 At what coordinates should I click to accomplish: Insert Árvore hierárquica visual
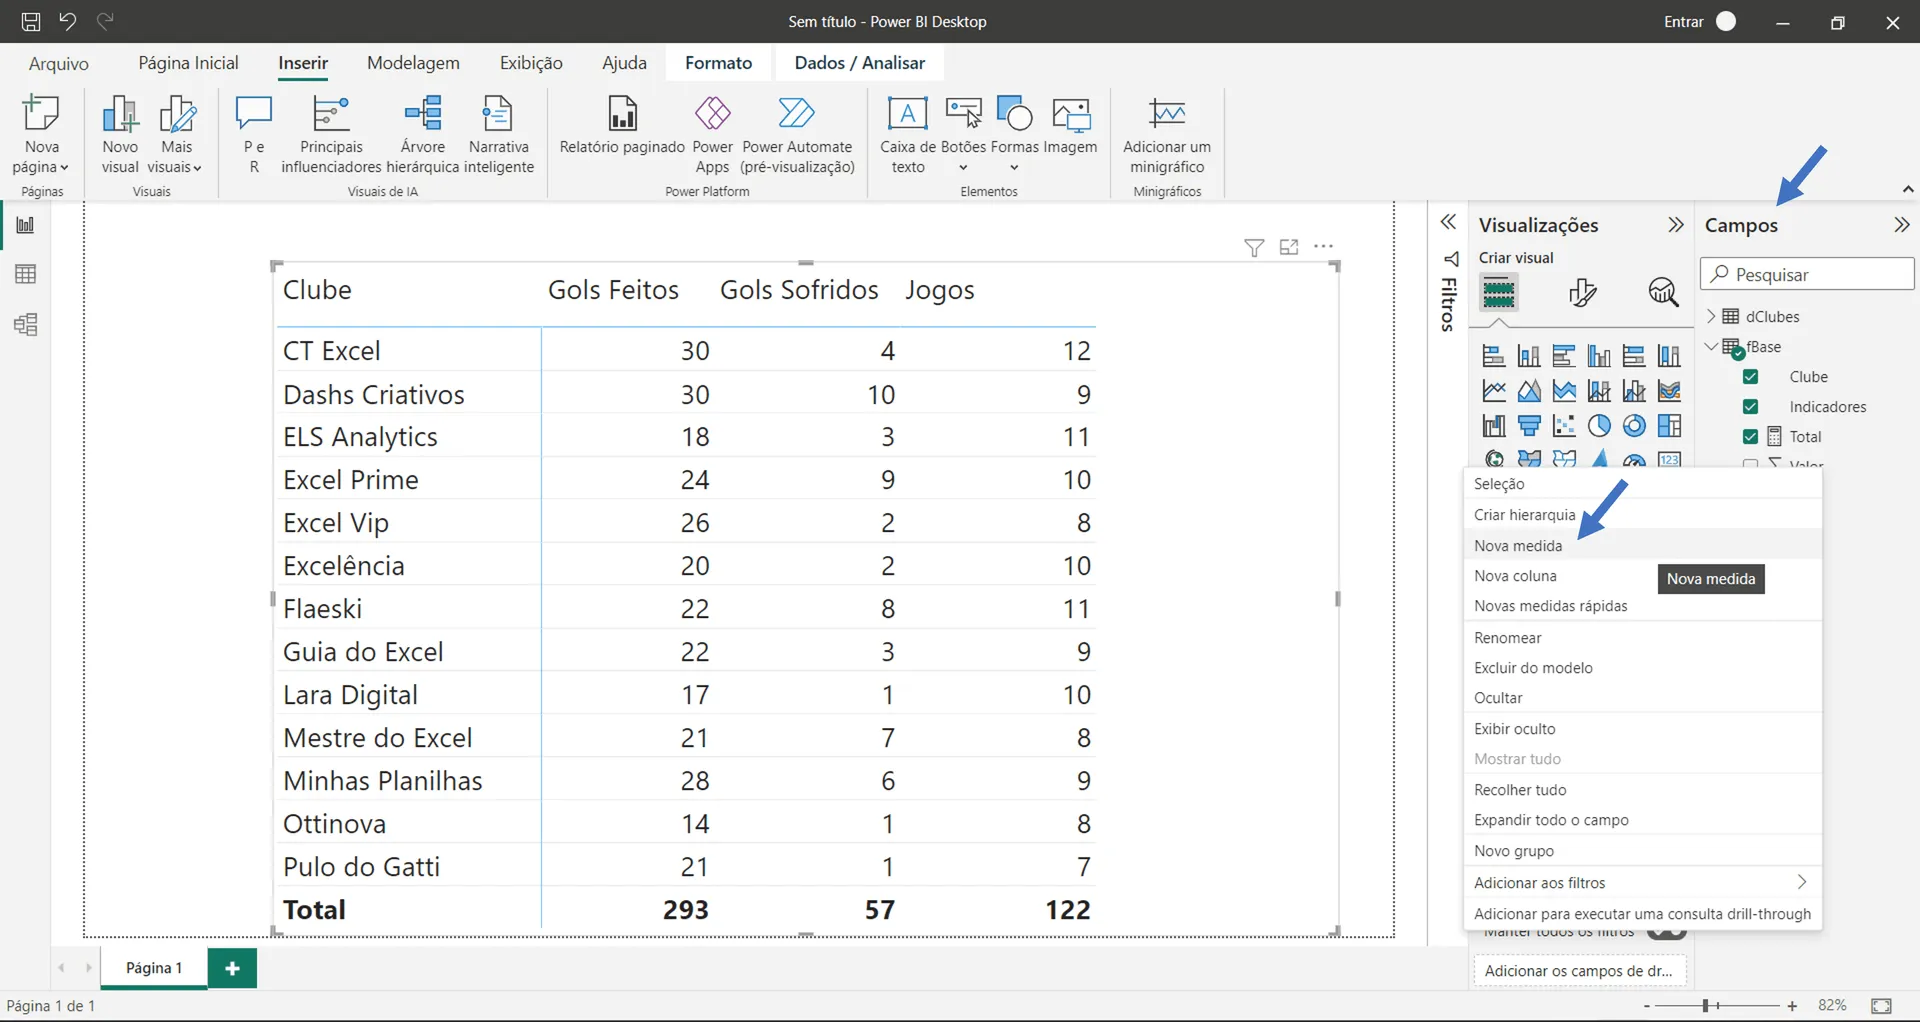[422, 135]
